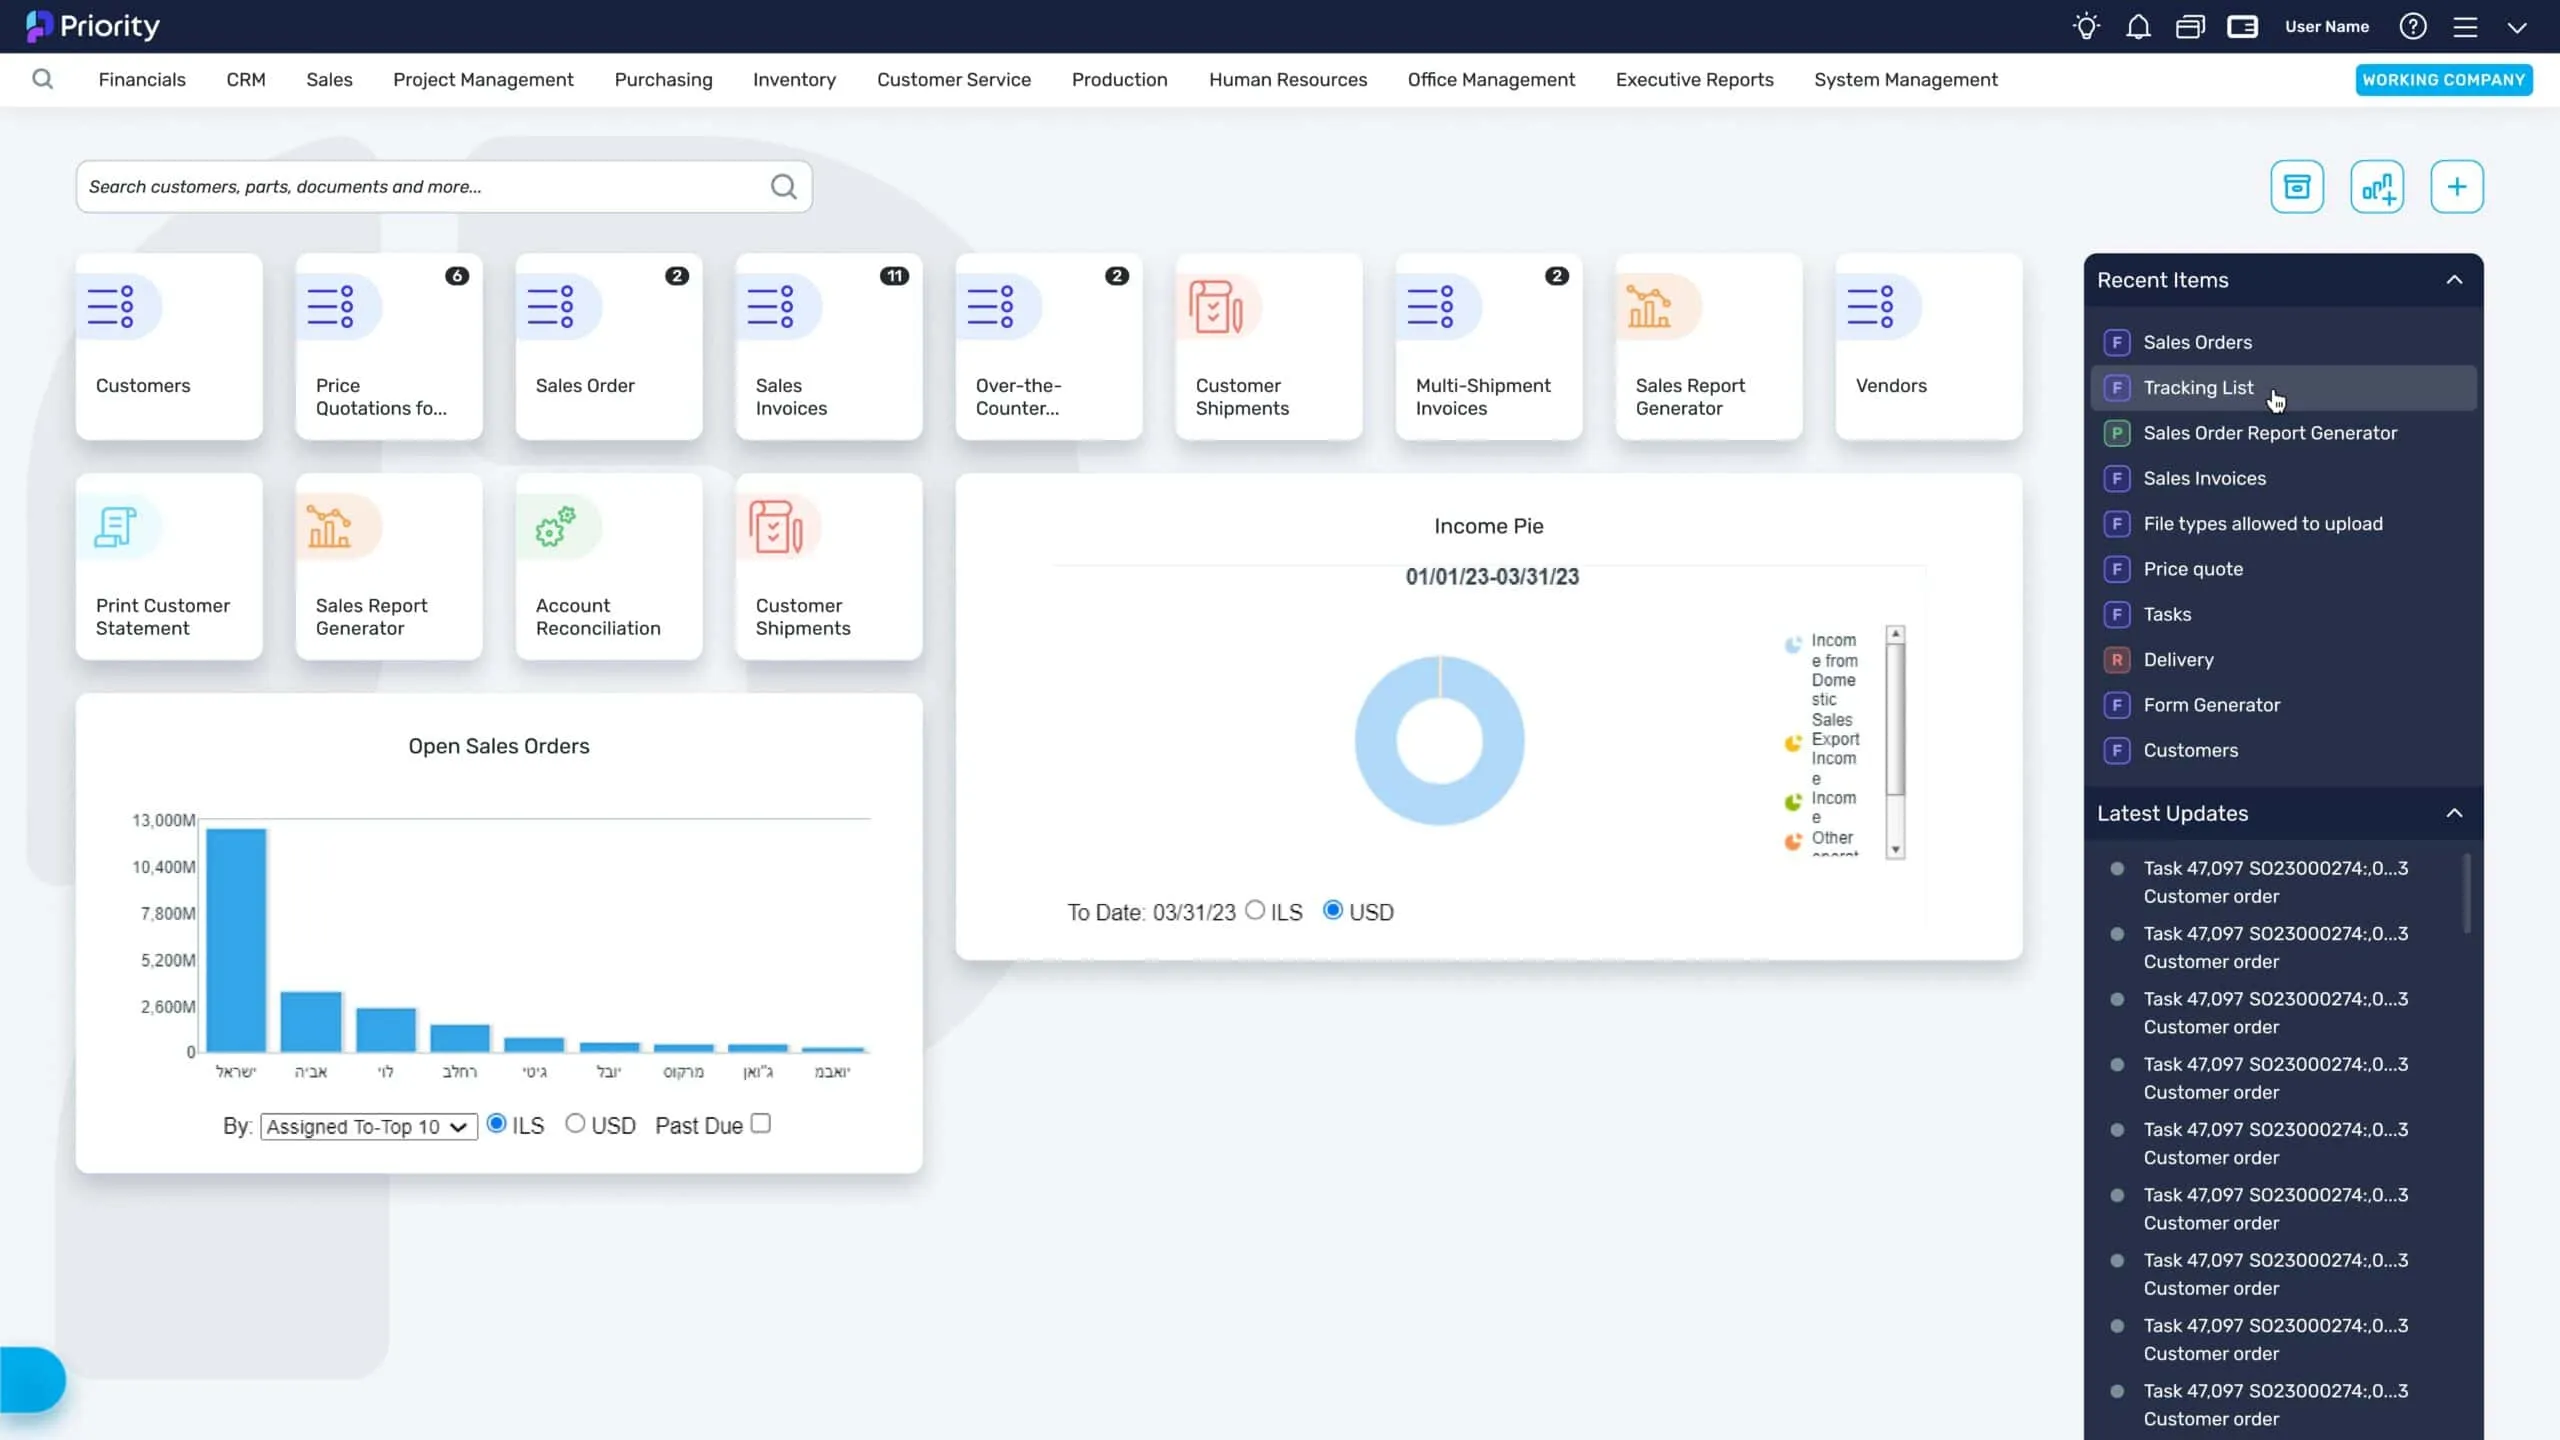
Task: Collapse the Recent Items panel
Action: pos(2453,280)
